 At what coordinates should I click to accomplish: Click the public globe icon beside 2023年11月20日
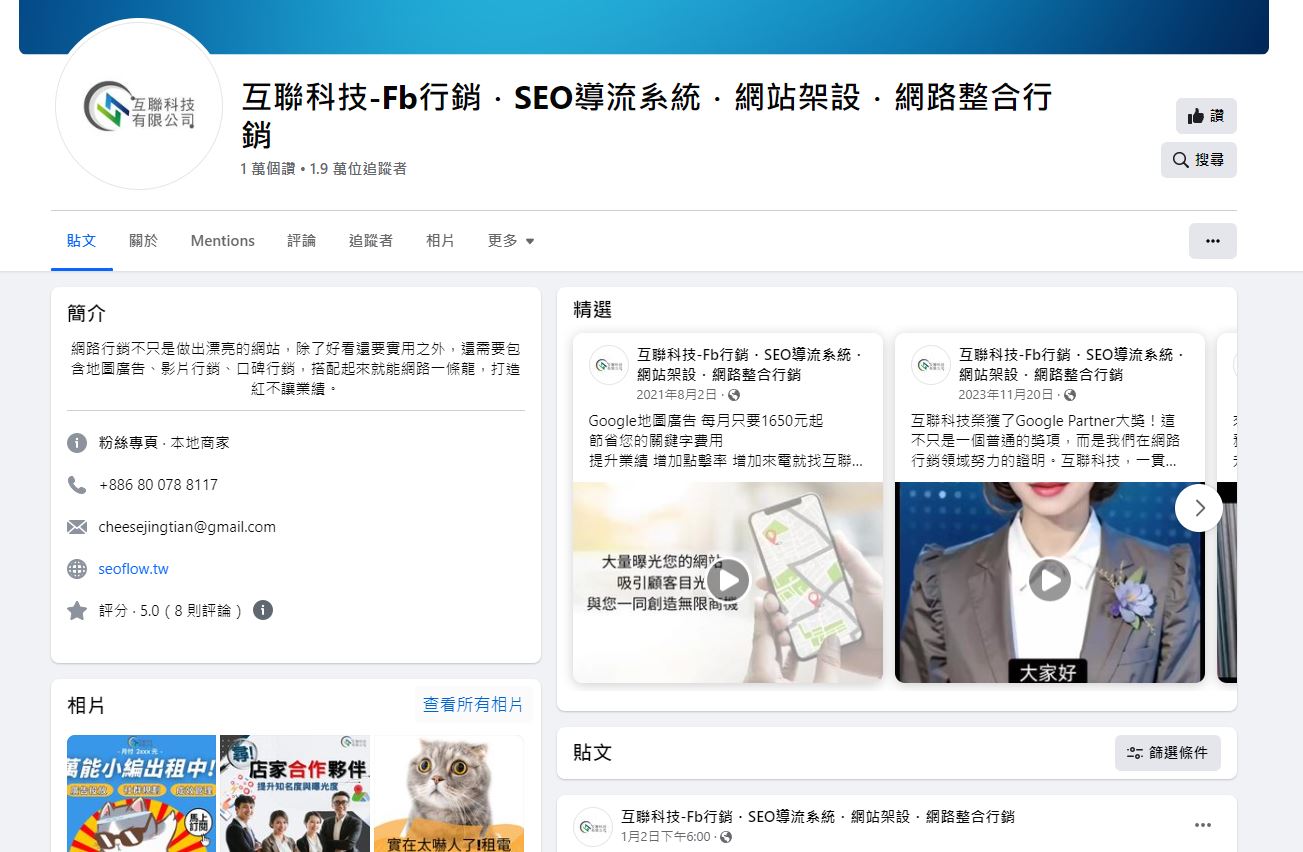coord(1070,396)
